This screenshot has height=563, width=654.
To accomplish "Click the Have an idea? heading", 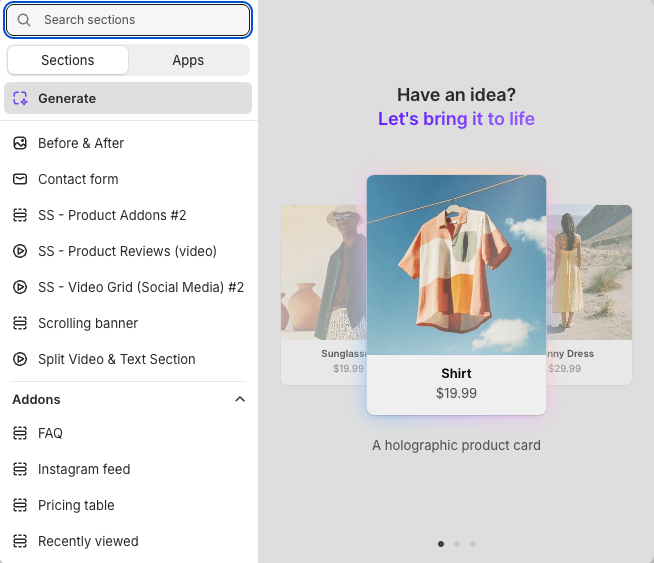I will [x=456, y=95].
